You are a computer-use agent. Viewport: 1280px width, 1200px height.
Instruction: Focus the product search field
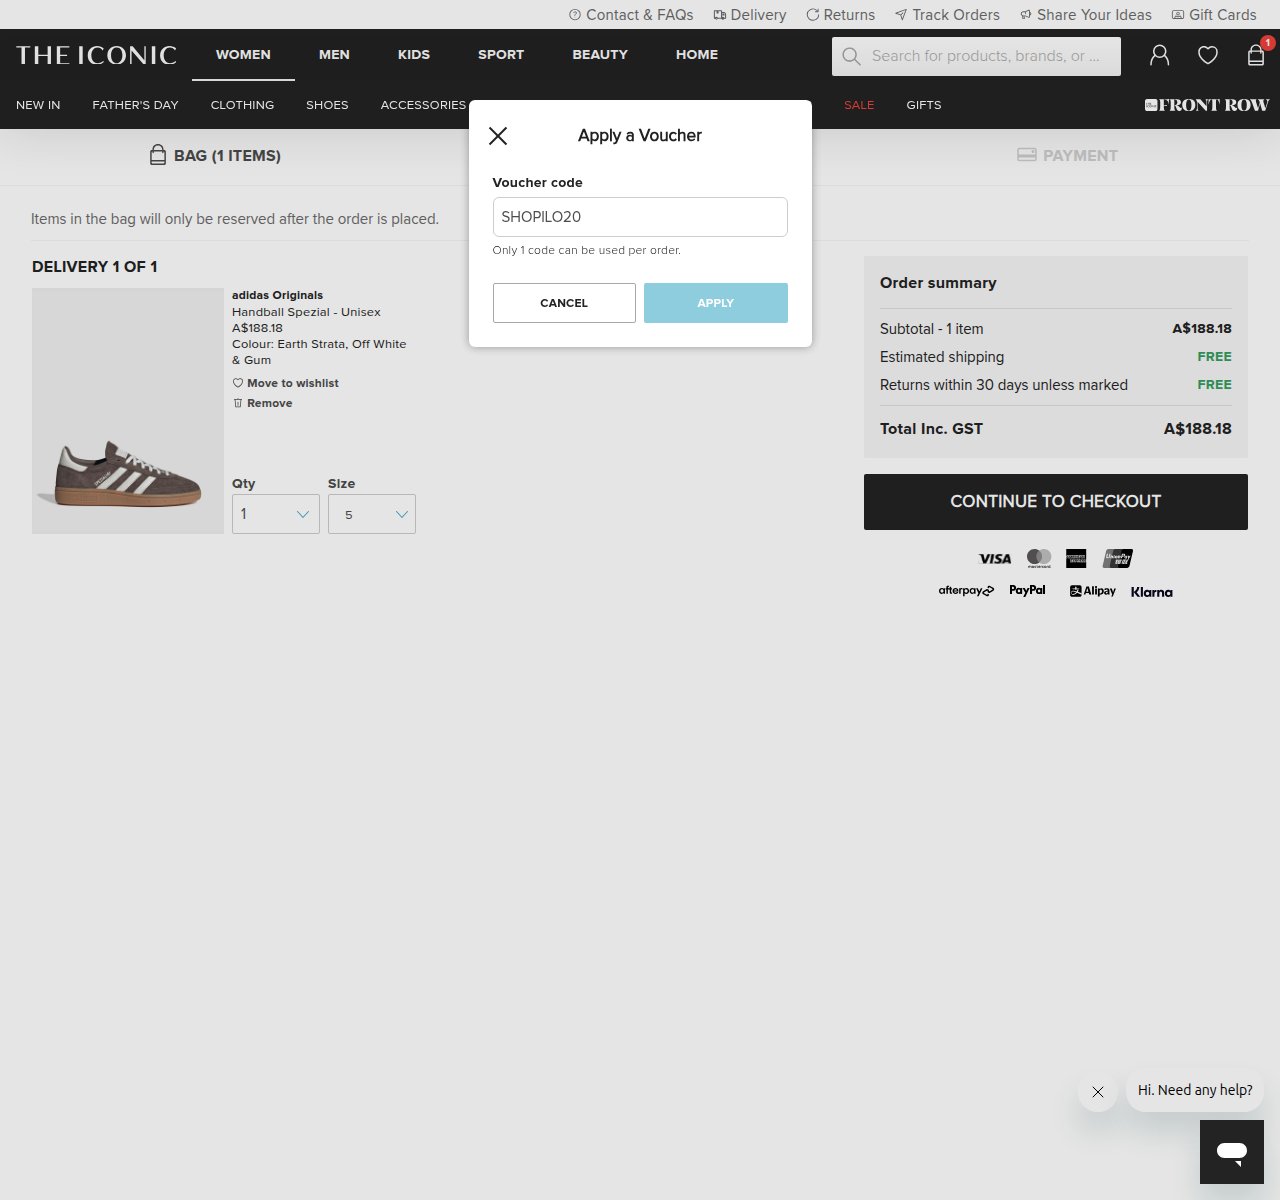(976, 57)
